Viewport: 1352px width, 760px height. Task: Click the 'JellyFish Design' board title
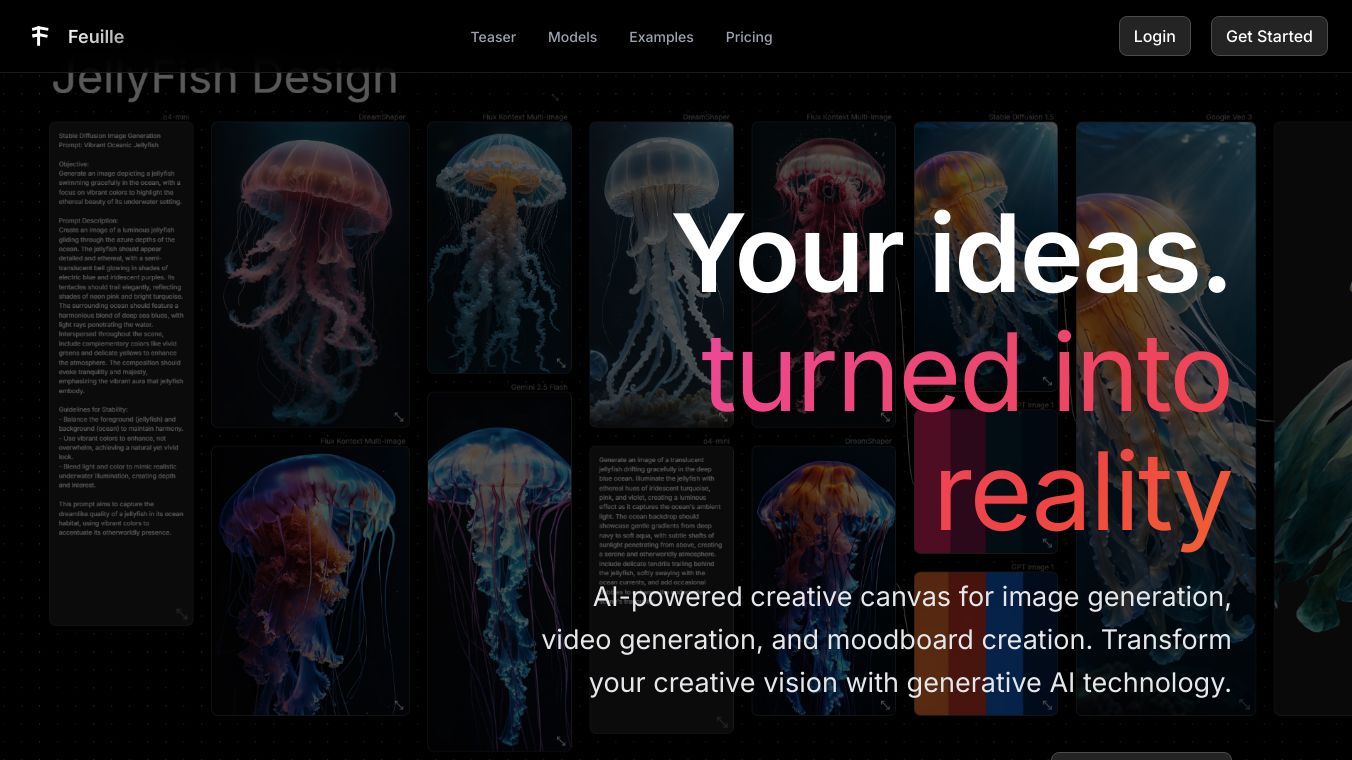point(224,77)
